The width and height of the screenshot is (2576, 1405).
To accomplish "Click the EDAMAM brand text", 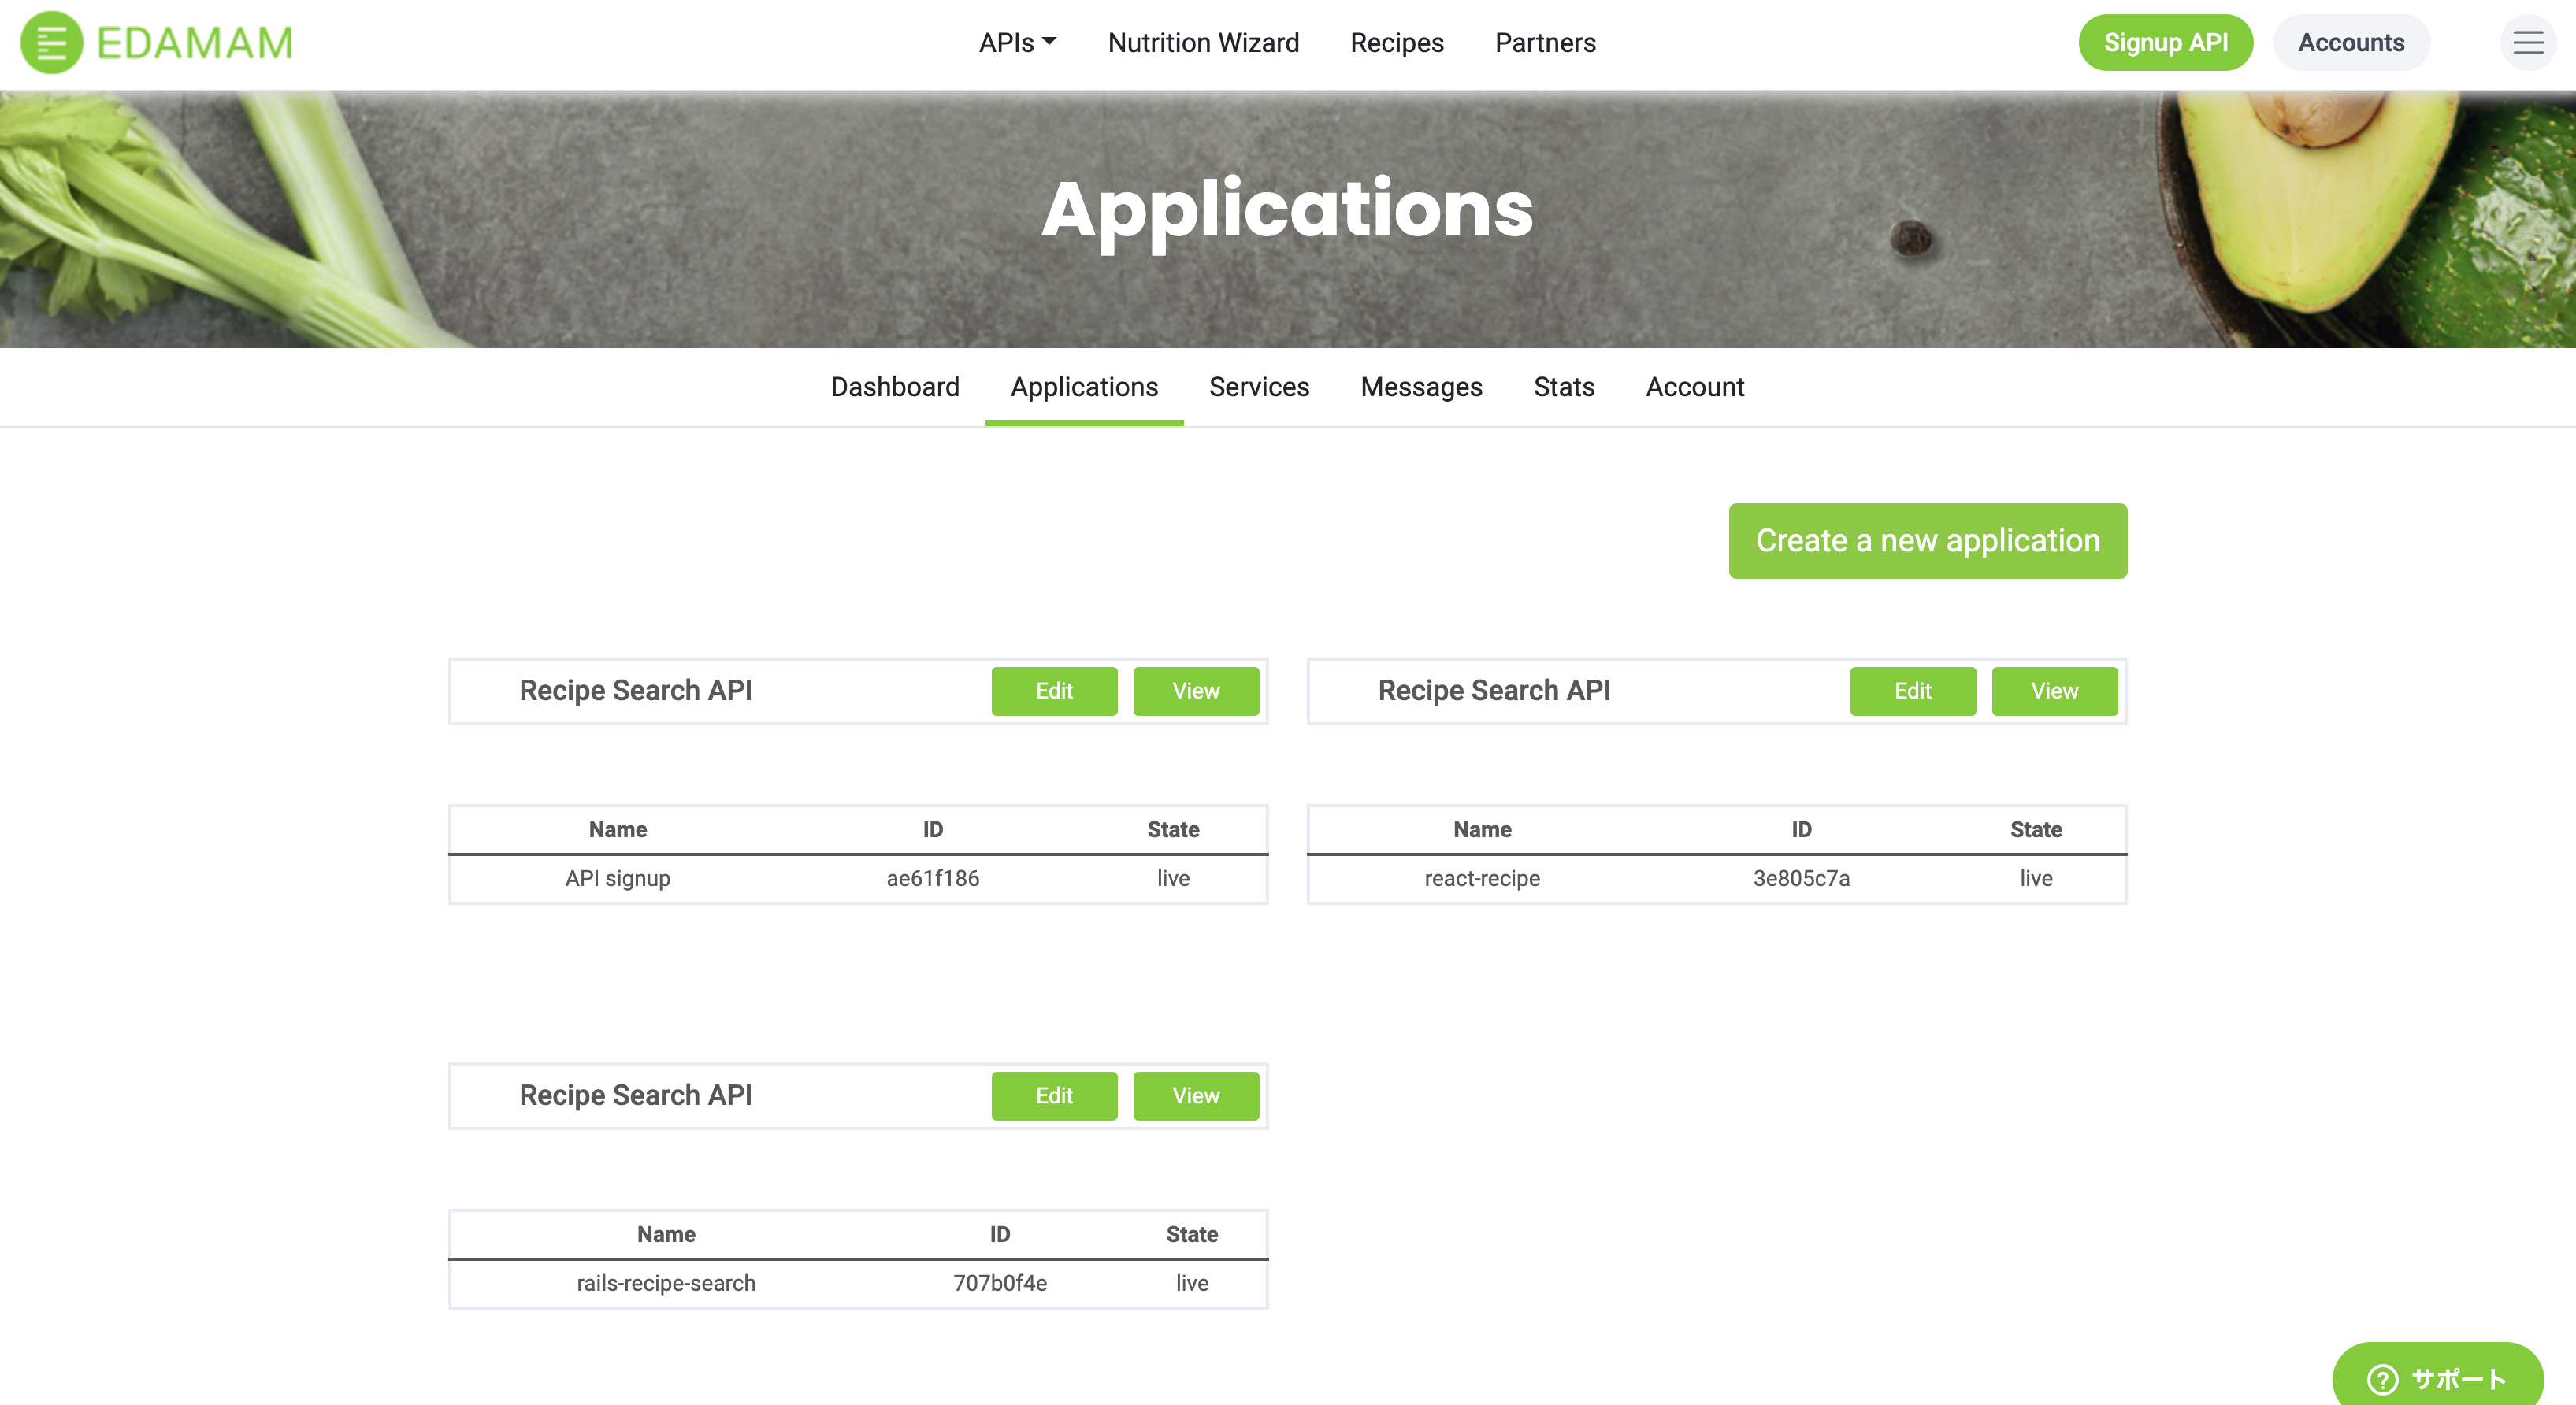I will coord(195,43).
